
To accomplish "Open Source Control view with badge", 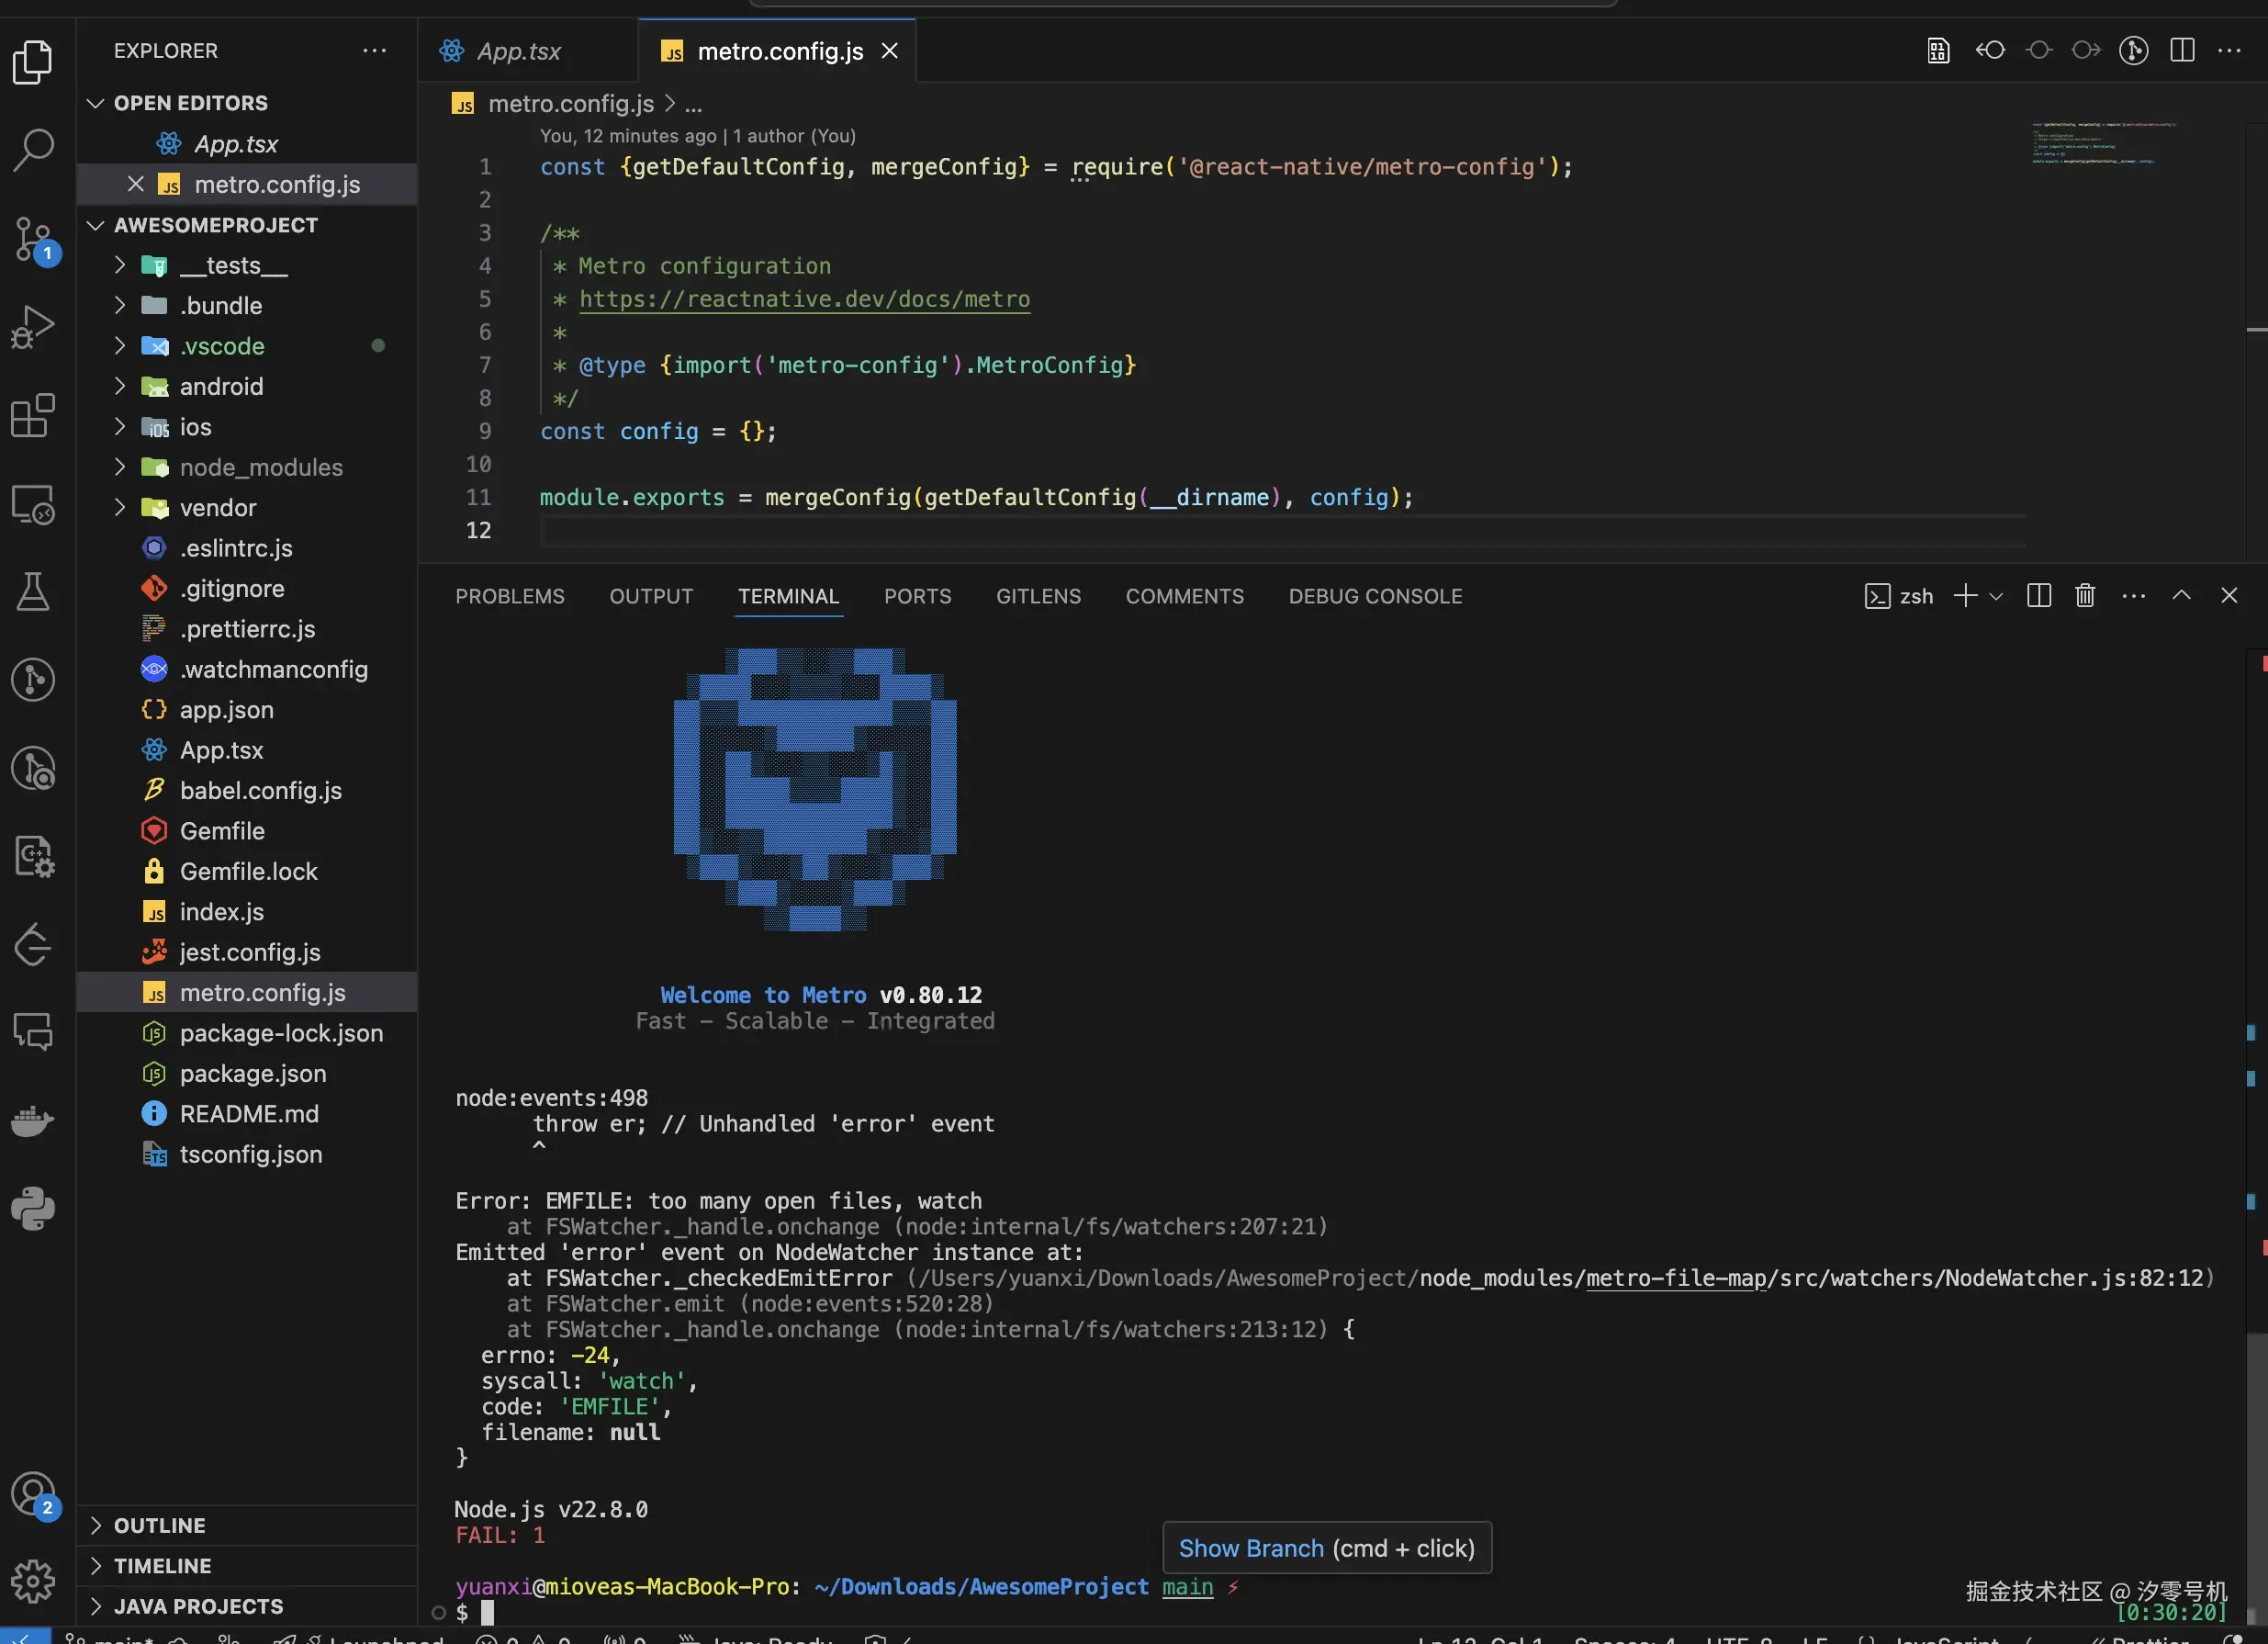I will 33,239.
